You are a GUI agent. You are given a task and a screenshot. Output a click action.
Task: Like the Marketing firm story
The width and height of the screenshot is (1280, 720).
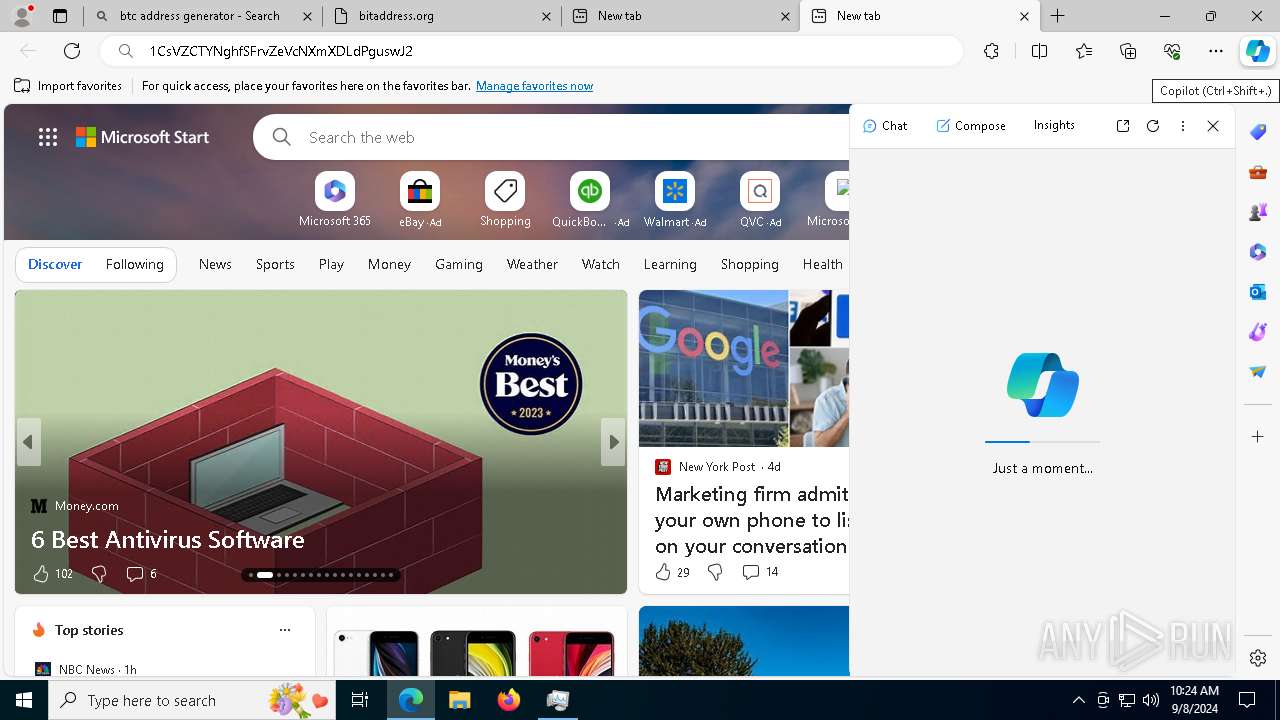[663, 572]
